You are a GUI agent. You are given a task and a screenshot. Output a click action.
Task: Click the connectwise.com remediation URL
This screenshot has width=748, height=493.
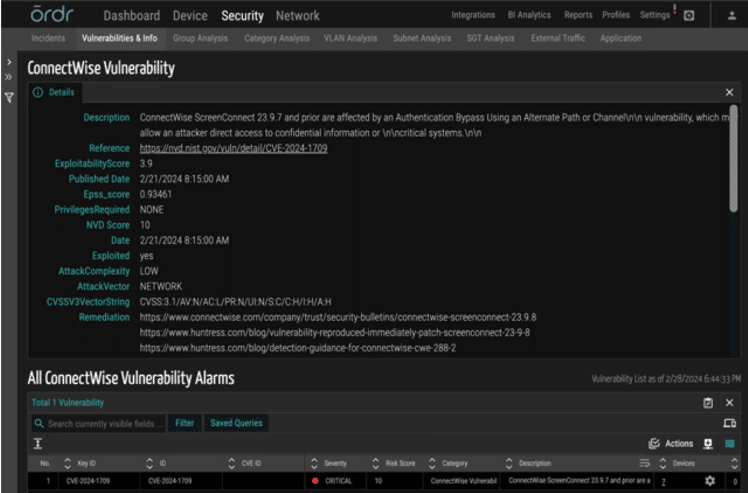click(338, 317)
